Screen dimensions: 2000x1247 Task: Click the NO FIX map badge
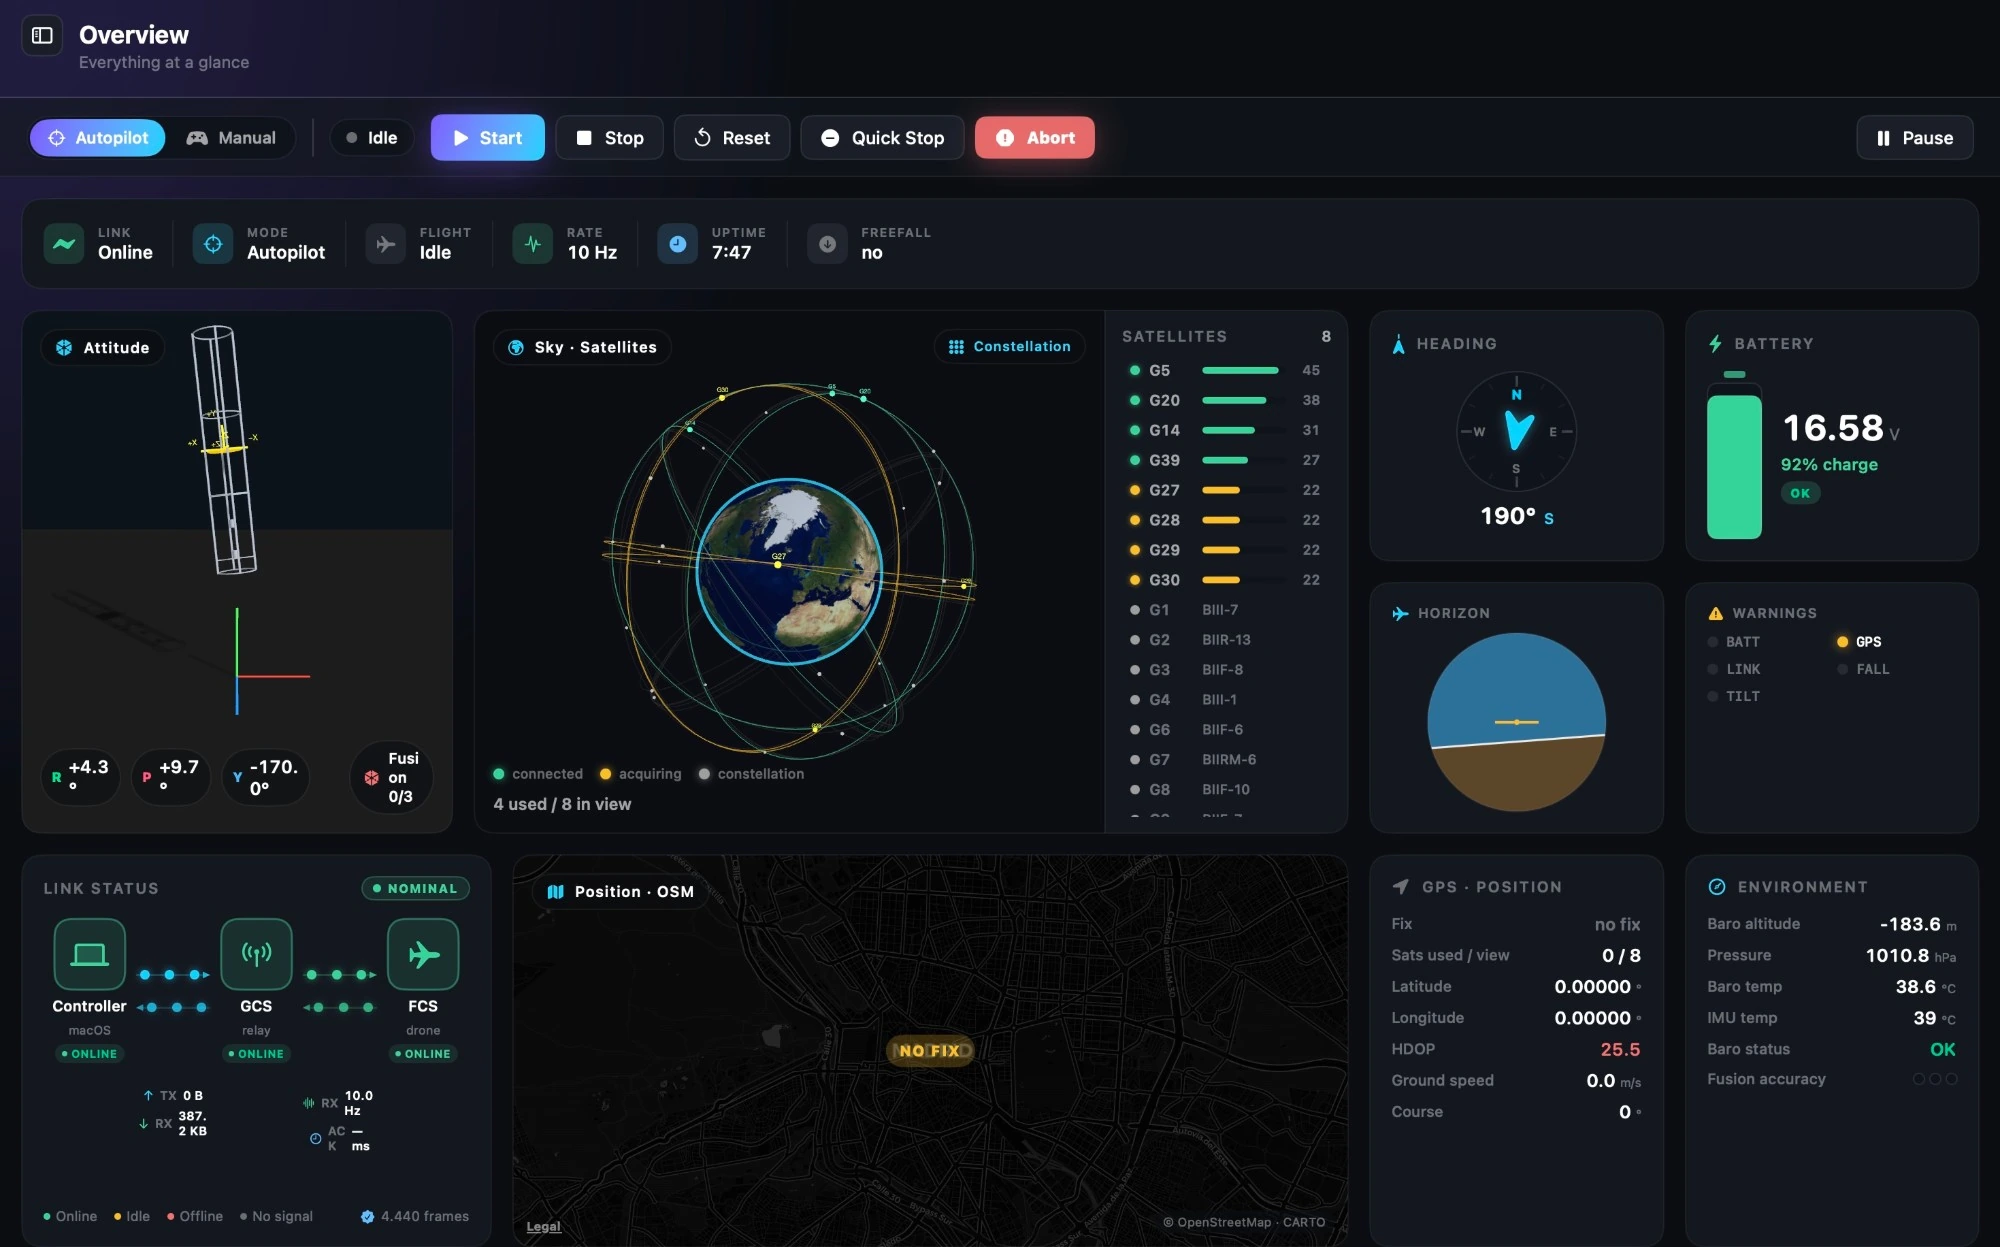pos(930,1051)
